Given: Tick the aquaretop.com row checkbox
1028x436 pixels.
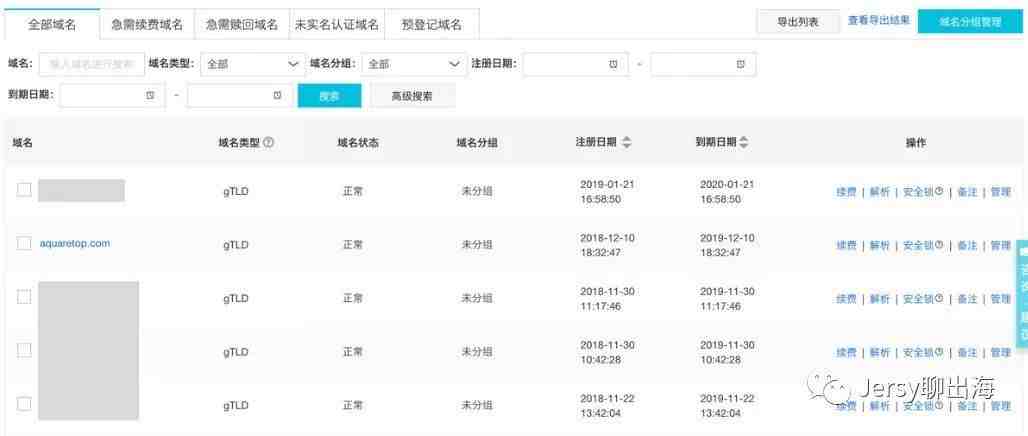Looking at the screenshot, I should [24, 243].
